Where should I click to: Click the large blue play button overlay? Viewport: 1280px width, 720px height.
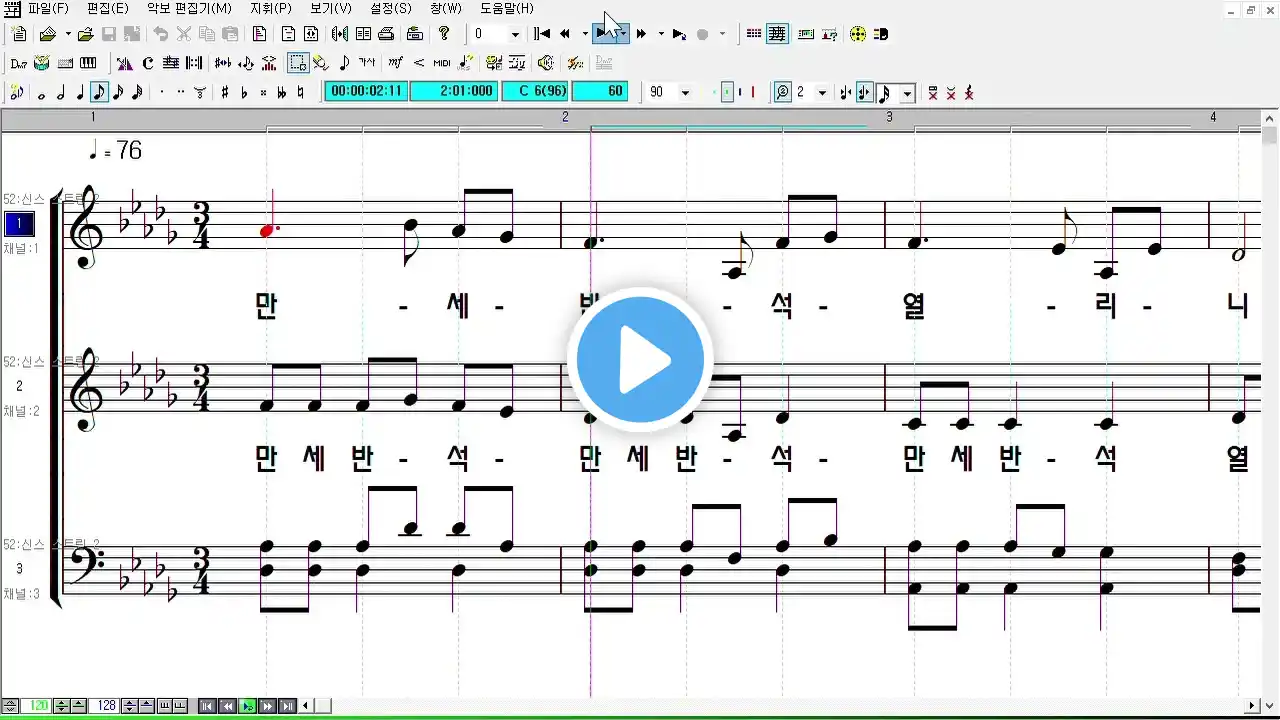click(640, 360)
